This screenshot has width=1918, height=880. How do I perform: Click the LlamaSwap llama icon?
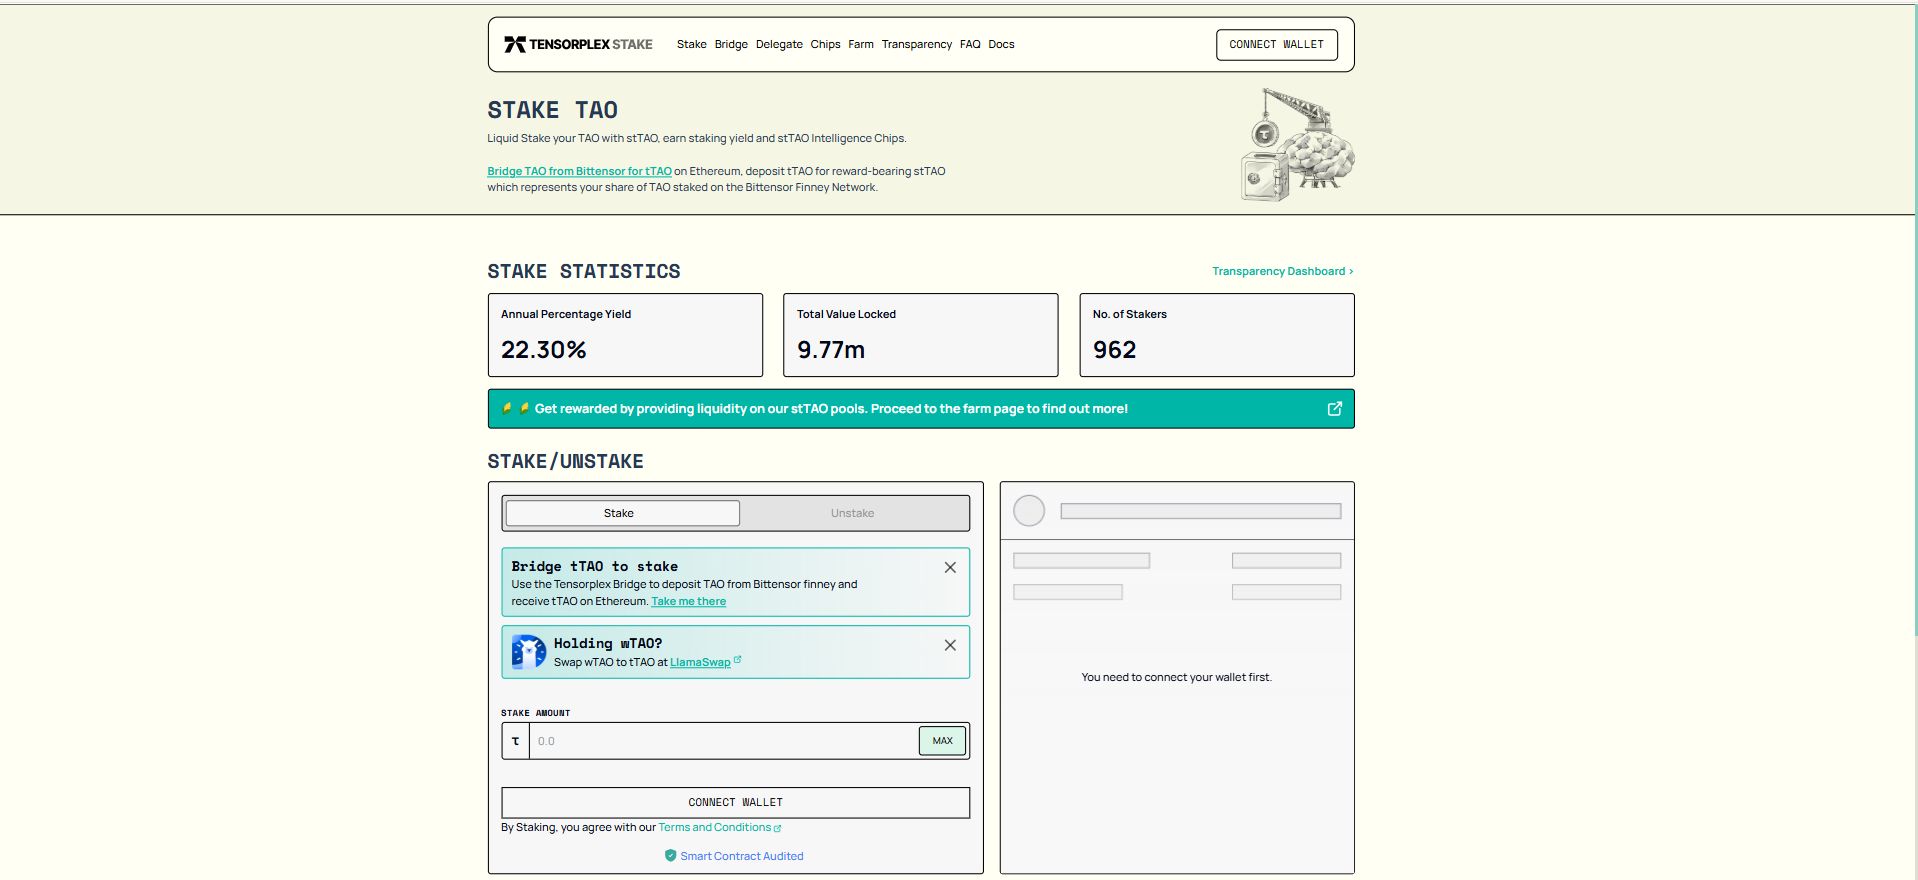coord(528,652)
